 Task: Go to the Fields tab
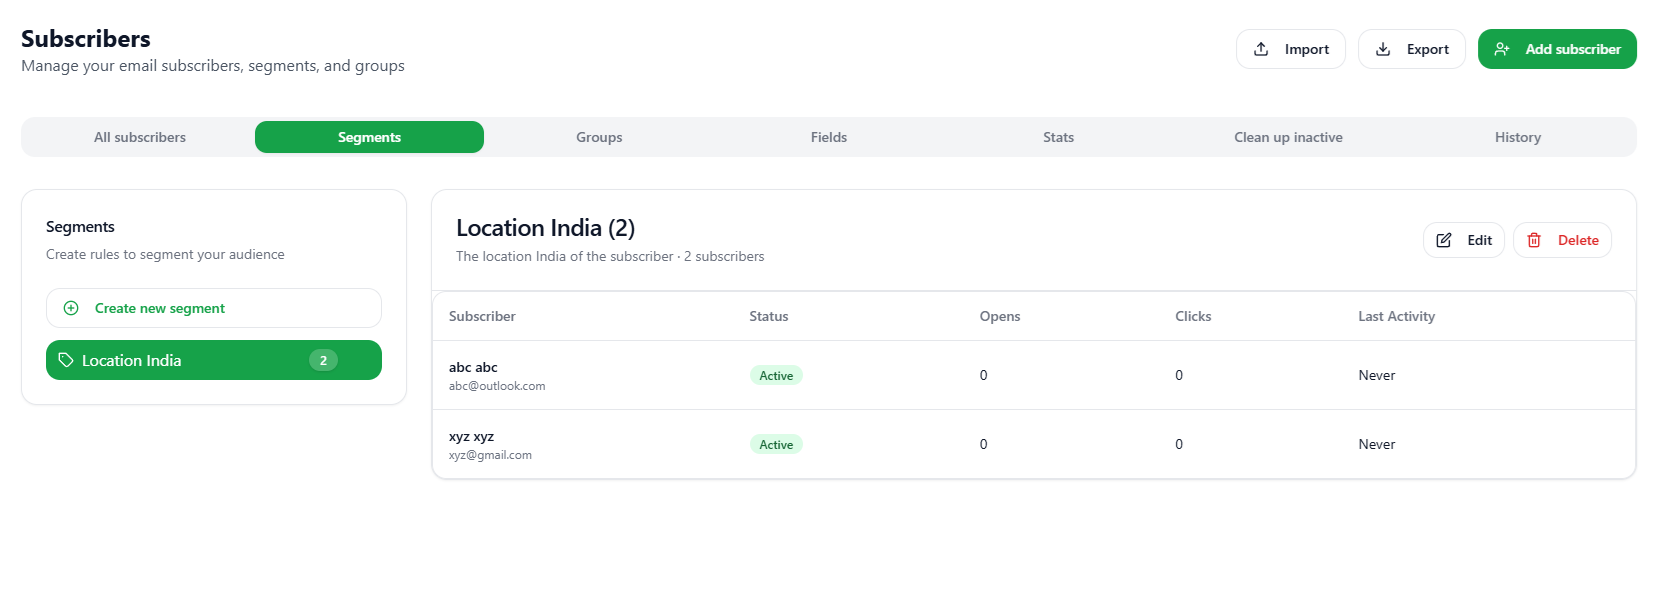point(828,137)
